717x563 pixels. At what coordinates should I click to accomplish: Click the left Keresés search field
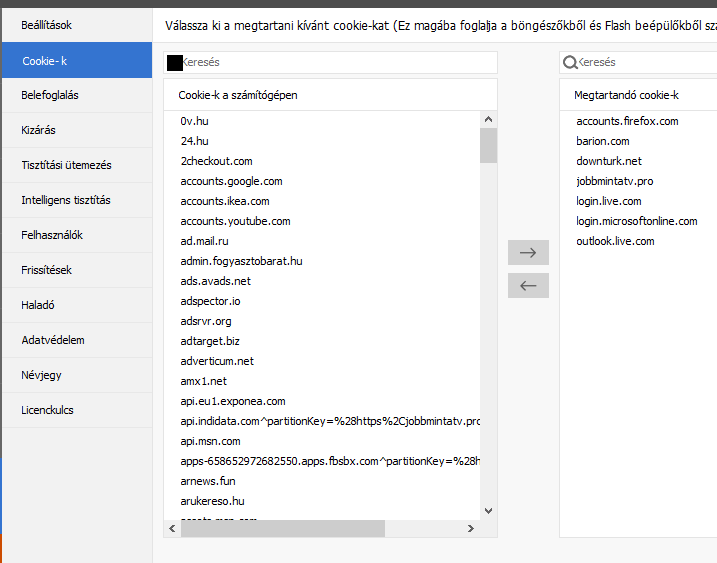click(x=330, y=62)
